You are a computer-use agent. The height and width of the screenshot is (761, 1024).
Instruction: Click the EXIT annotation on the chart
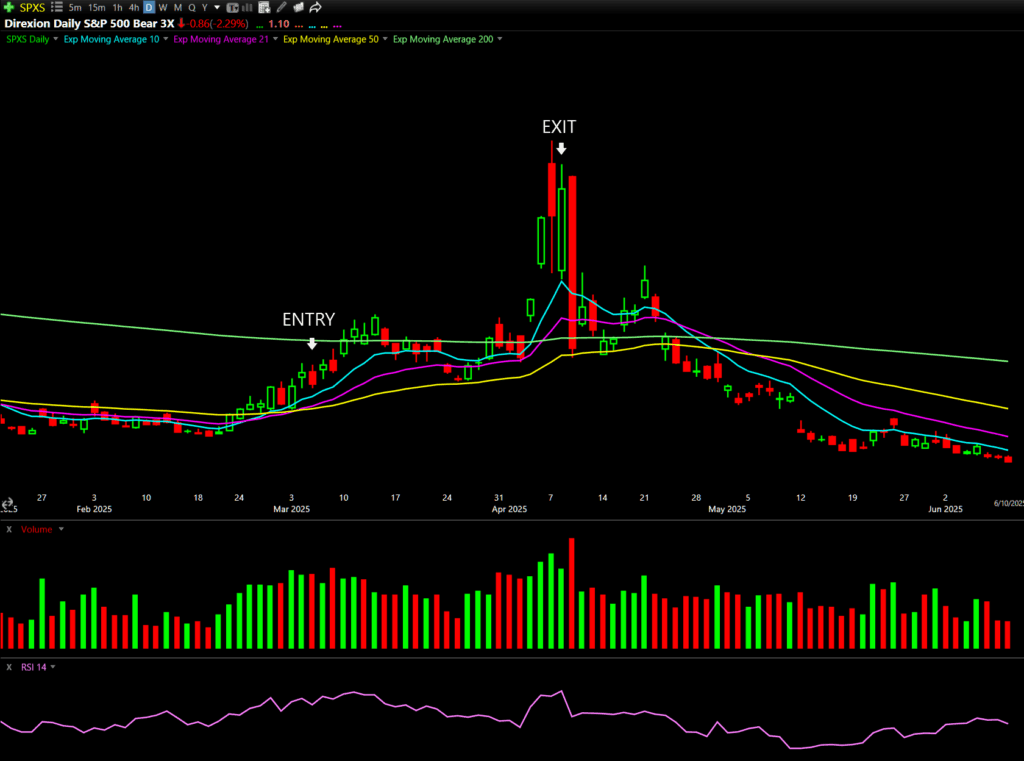click(559, 127)
